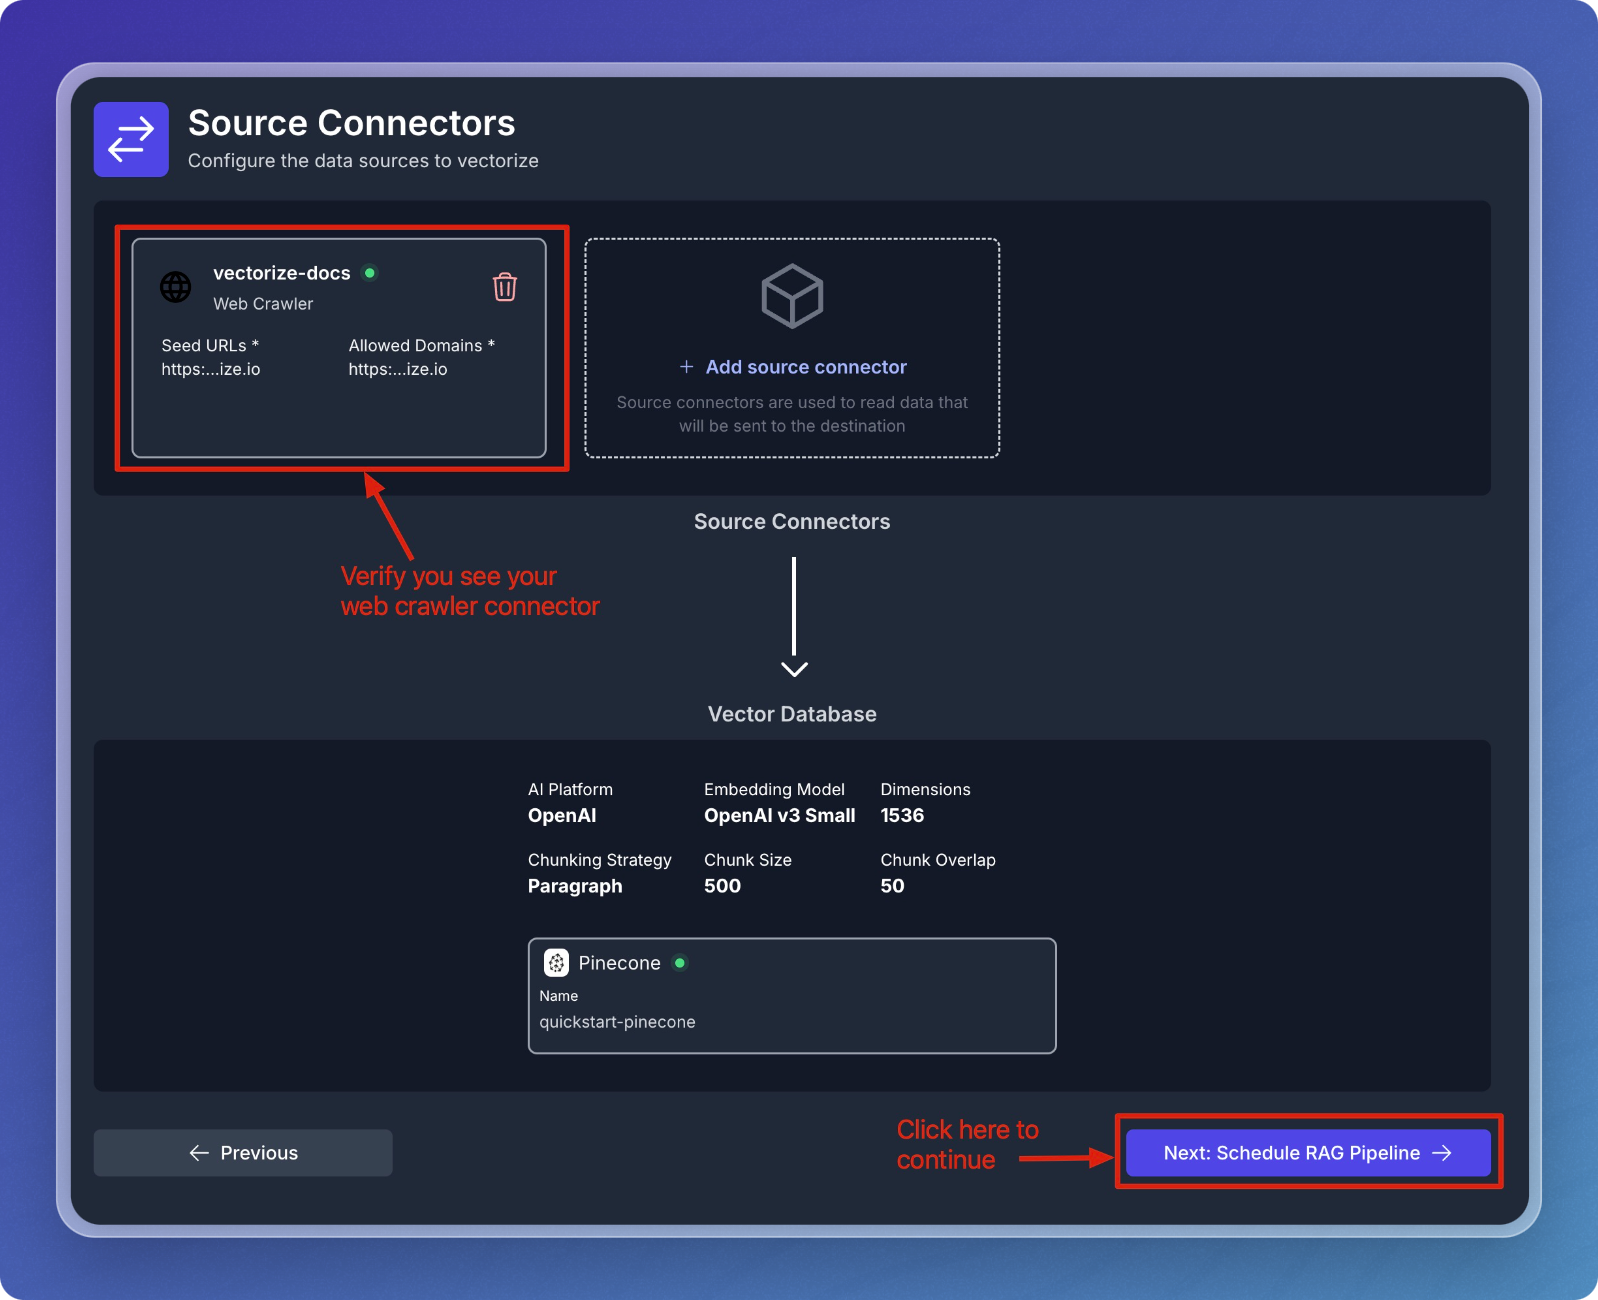Click the Seed URLs * label
Viewport: 1598px width, 1300px height.
pyautogui.click(x=210, y=345)
